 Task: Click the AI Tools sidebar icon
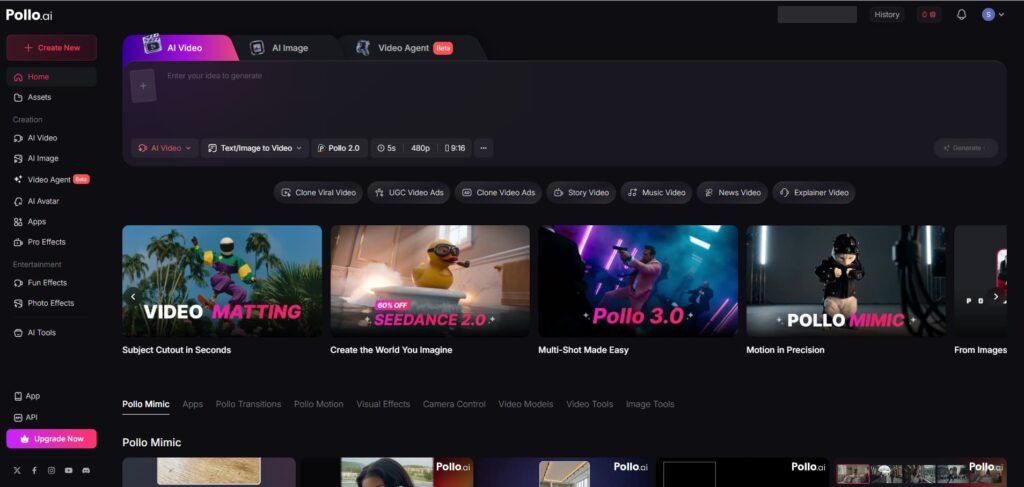pyautogui.click(x=18, y=333)
